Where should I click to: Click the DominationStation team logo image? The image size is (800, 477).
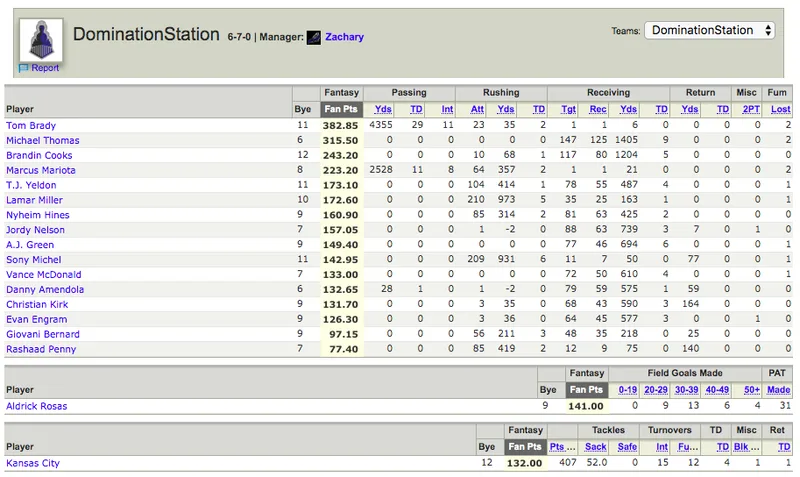[41, 40]
